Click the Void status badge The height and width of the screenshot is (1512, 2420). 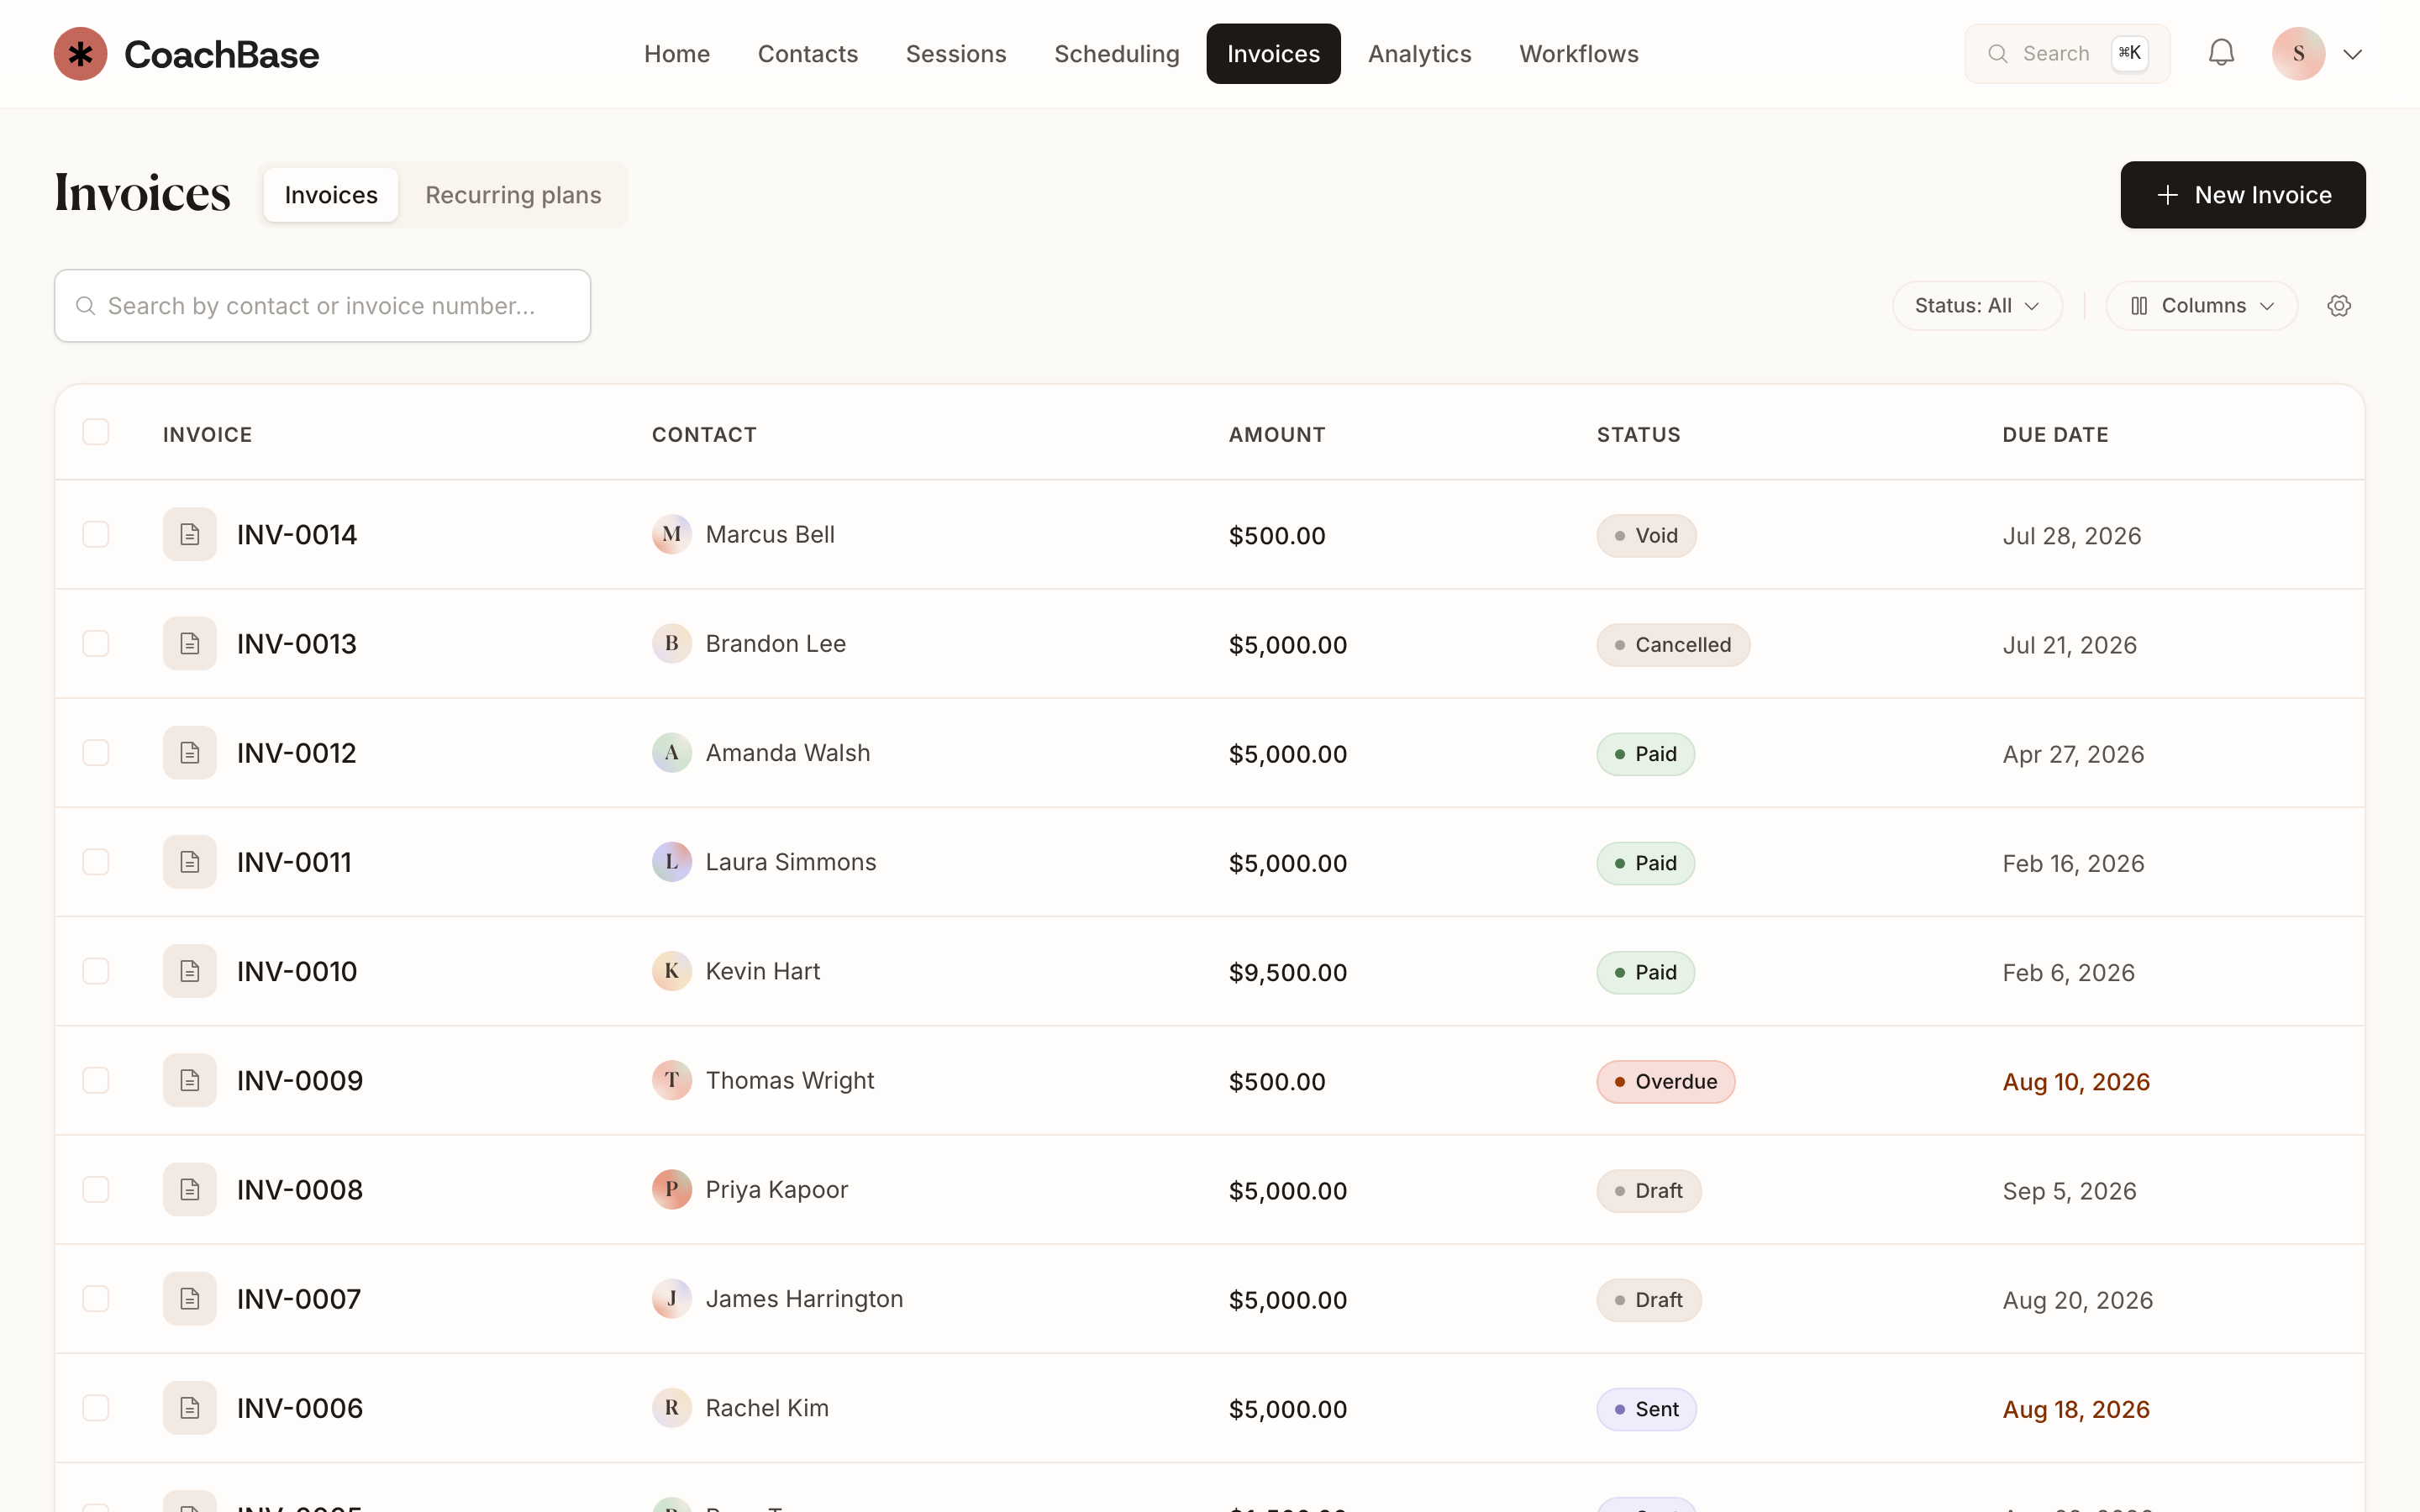(x=1646, y=536)
